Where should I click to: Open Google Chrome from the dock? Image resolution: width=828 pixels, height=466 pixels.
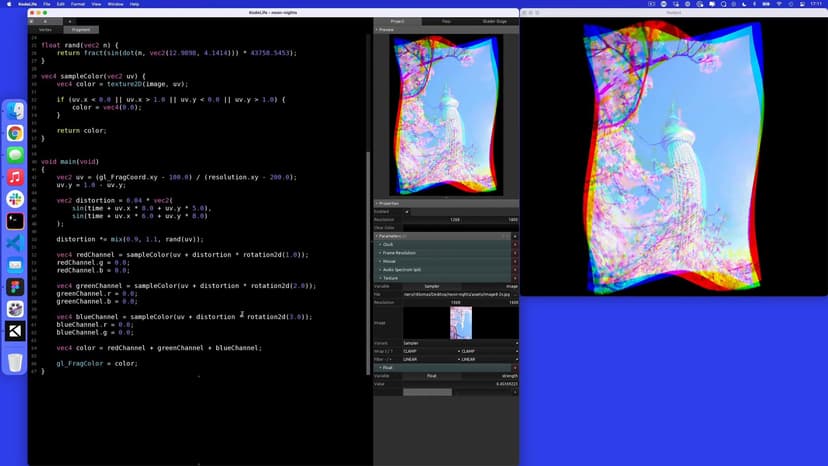[x=15, y=133]
